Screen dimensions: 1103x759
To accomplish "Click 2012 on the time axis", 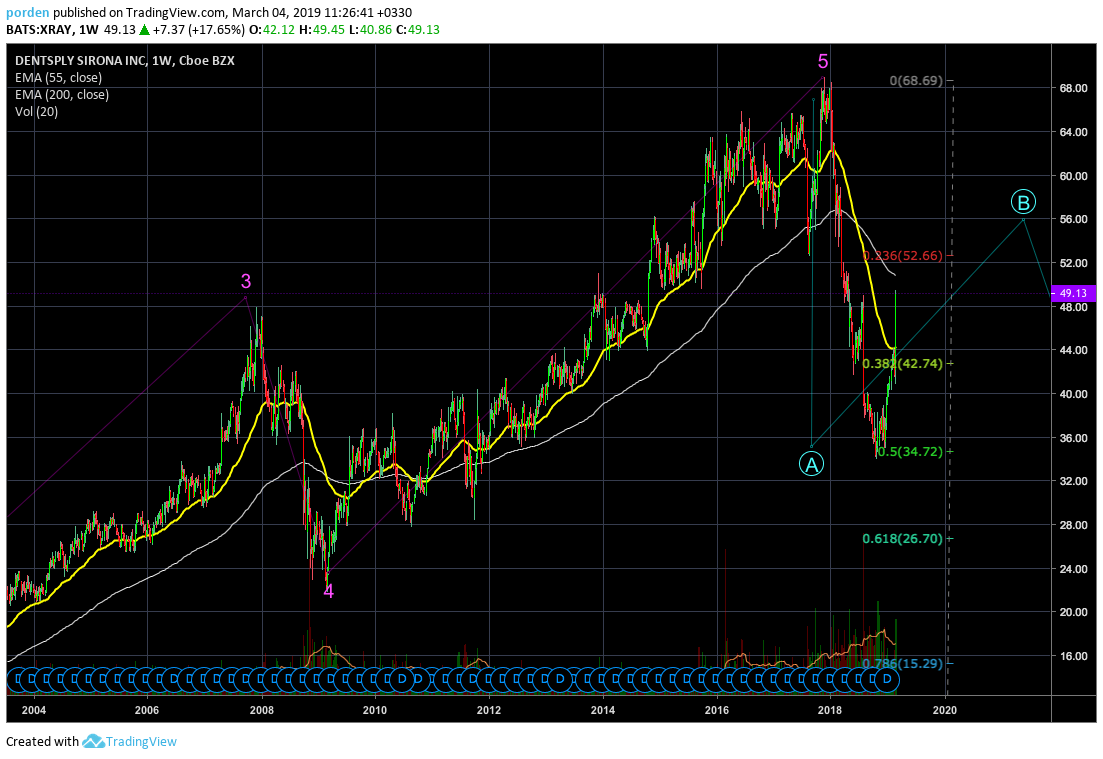I will [x=489, y=710].
